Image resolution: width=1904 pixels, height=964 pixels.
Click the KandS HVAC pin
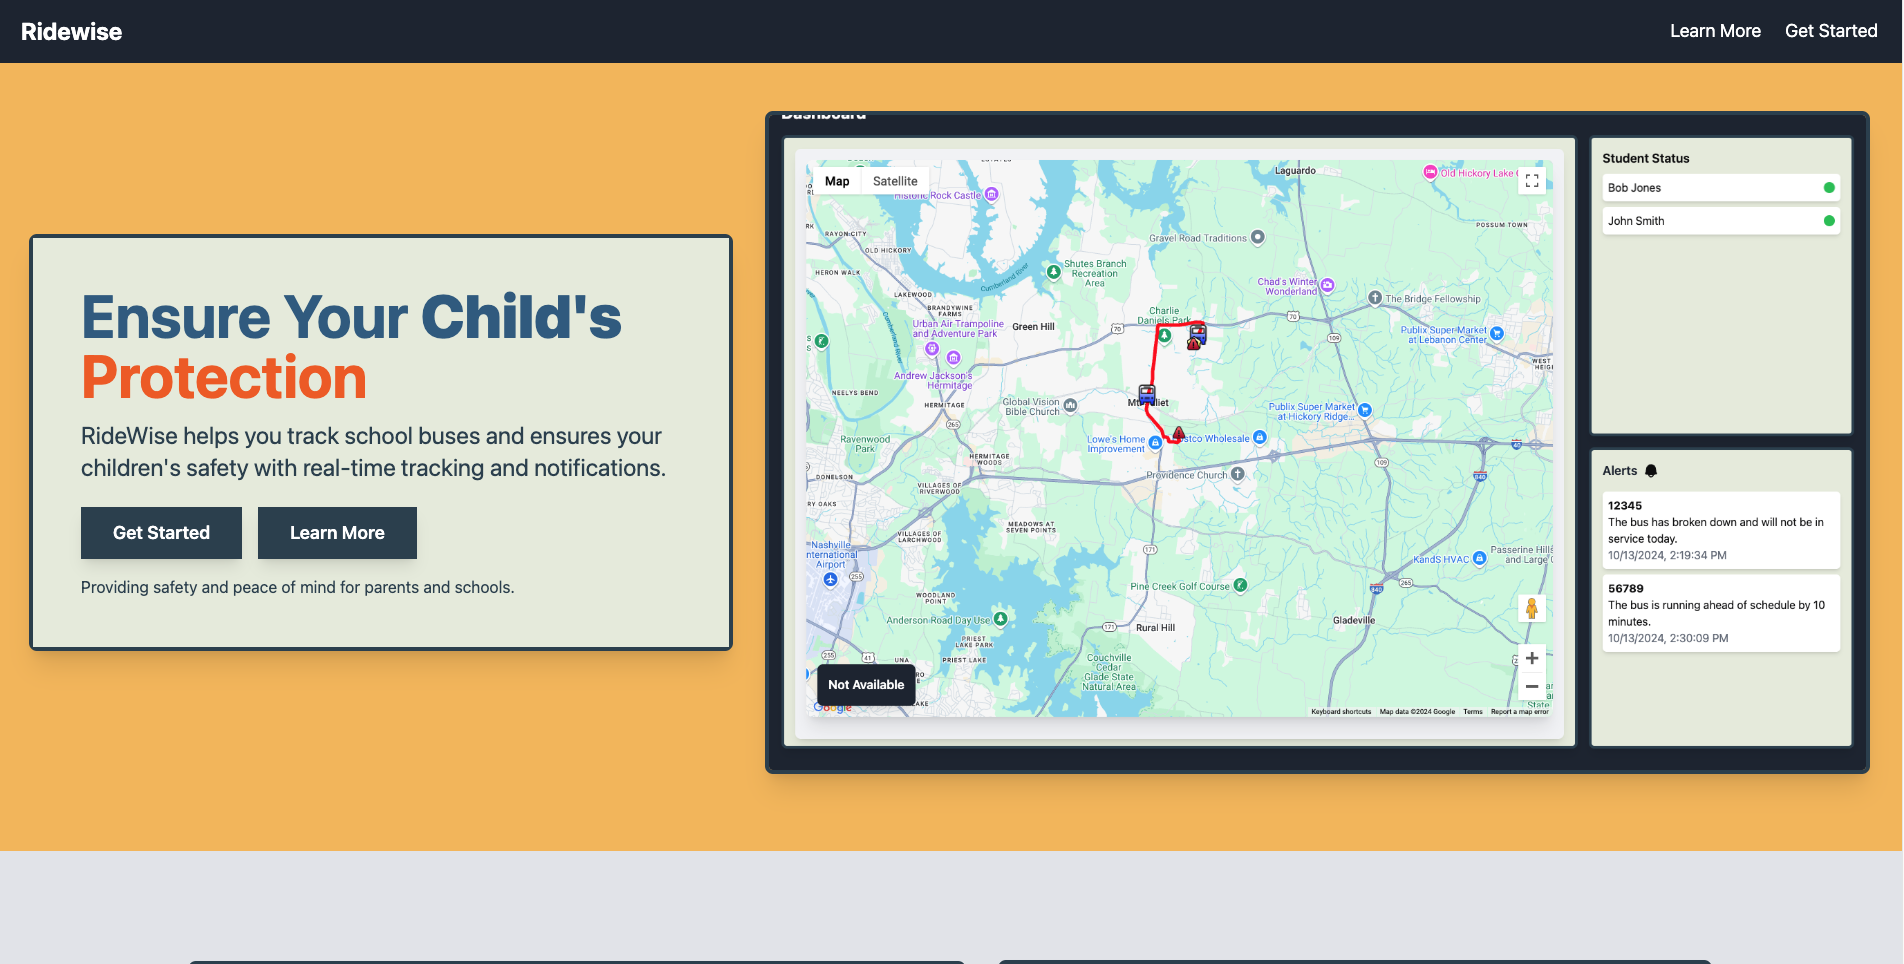tap(1479, 559)
